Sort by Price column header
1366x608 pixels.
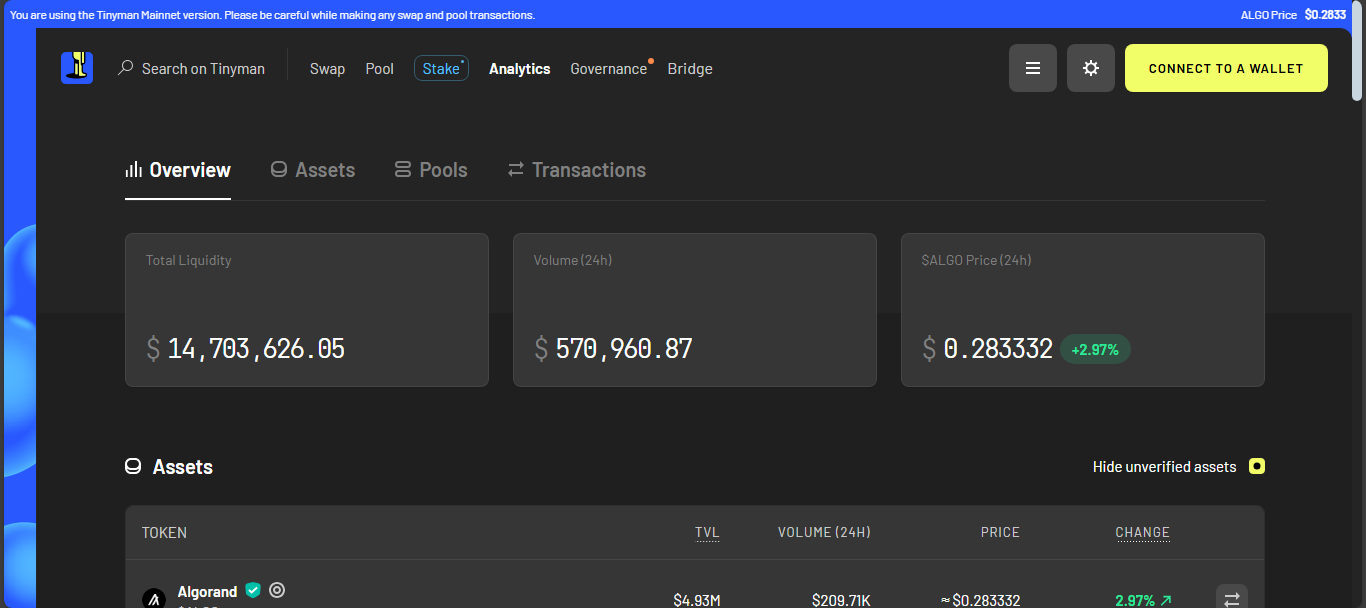1000,533
